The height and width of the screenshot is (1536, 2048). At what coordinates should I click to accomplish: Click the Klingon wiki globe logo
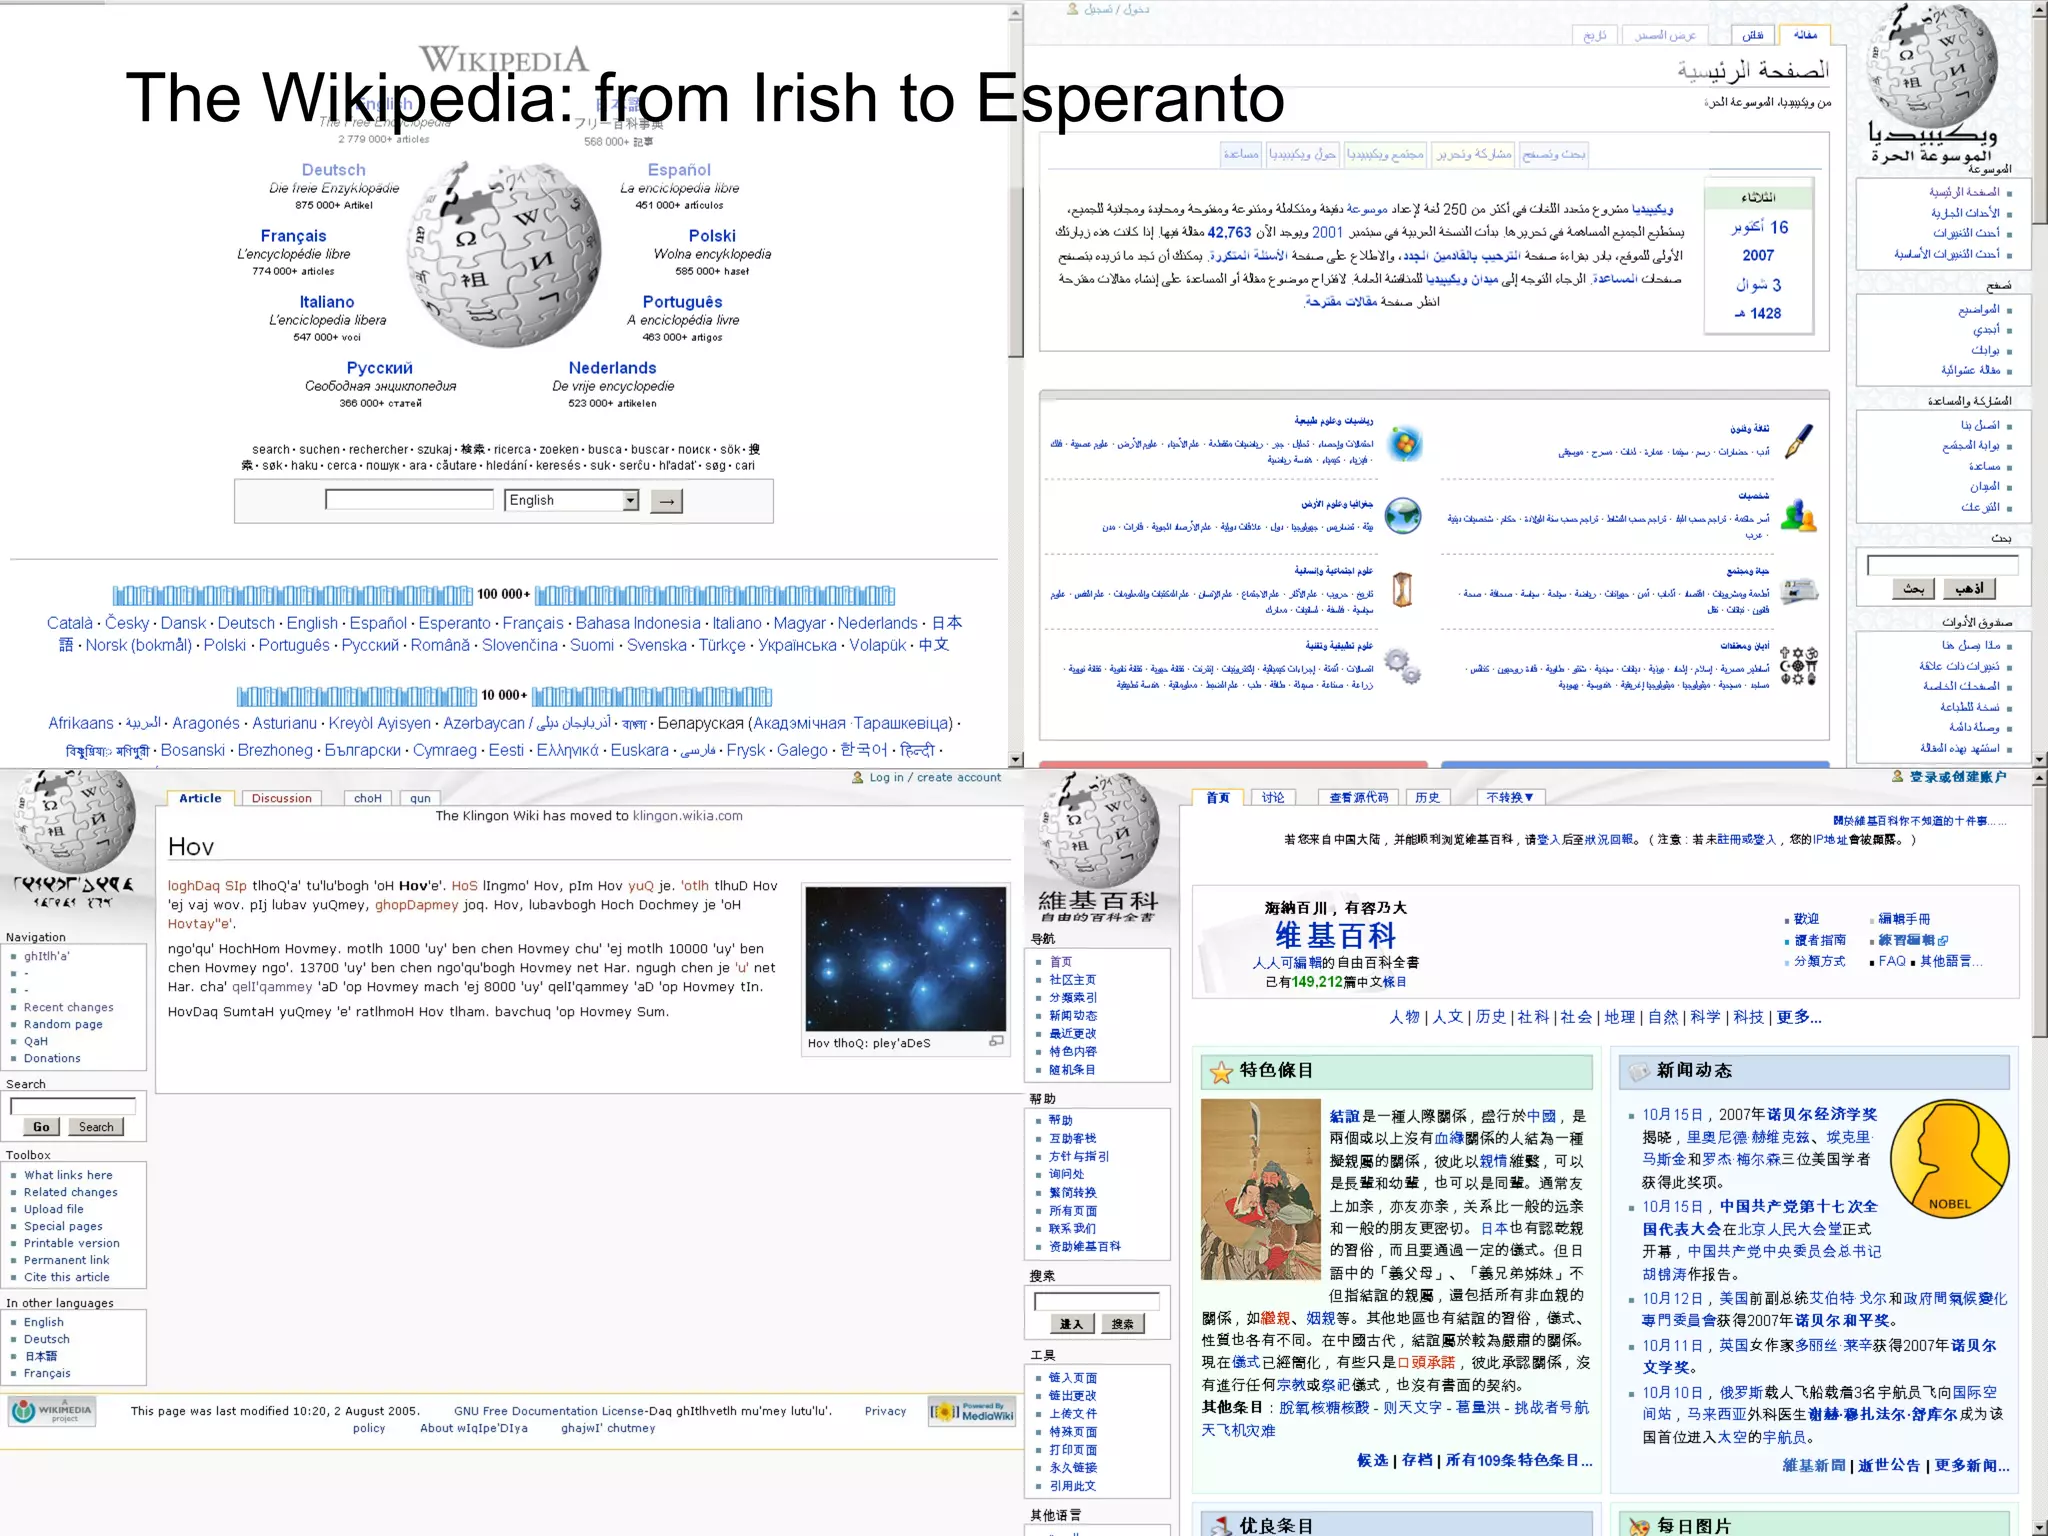[x=73, y=822]
